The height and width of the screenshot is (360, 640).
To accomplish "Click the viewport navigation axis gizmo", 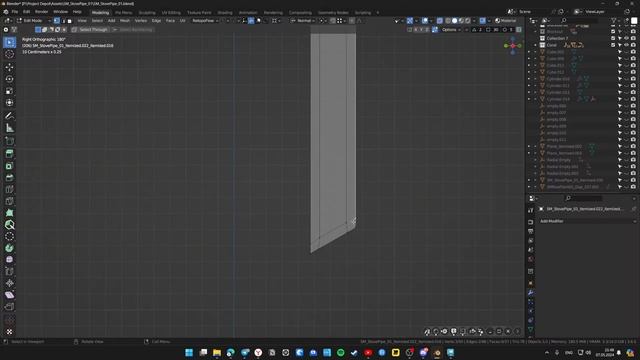I will click(513, 46).
